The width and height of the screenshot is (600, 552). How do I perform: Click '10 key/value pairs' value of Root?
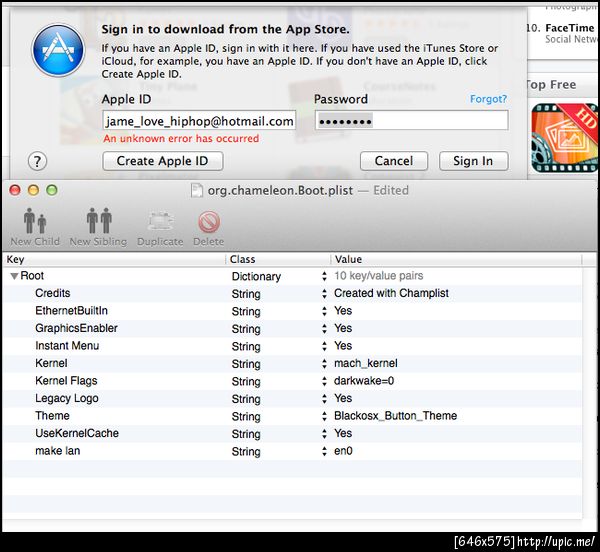tap(379, 276)
